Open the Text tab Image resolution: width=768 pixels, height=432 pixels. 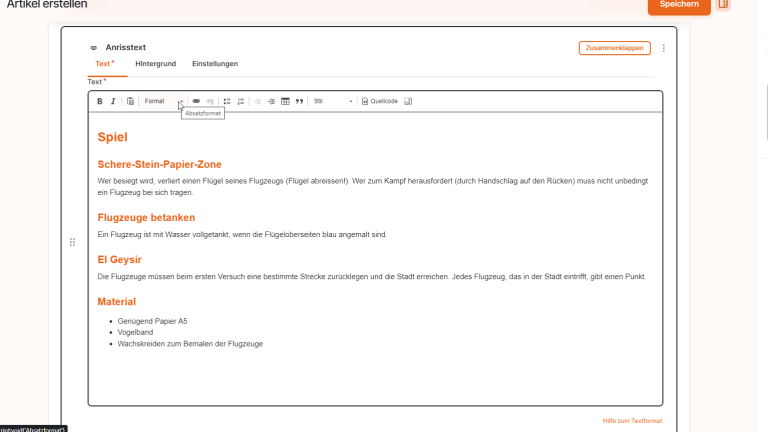pyautogui.click(x=105, y=64)
